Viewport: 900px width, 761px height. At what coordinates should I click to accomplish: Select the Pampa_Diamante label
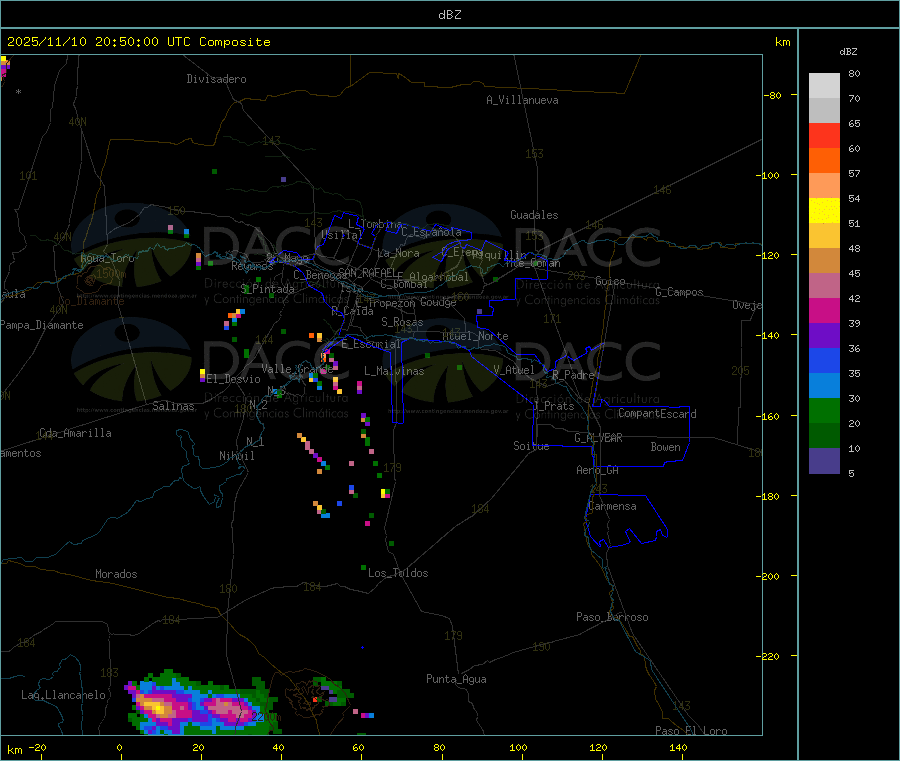tap(42, 325)
